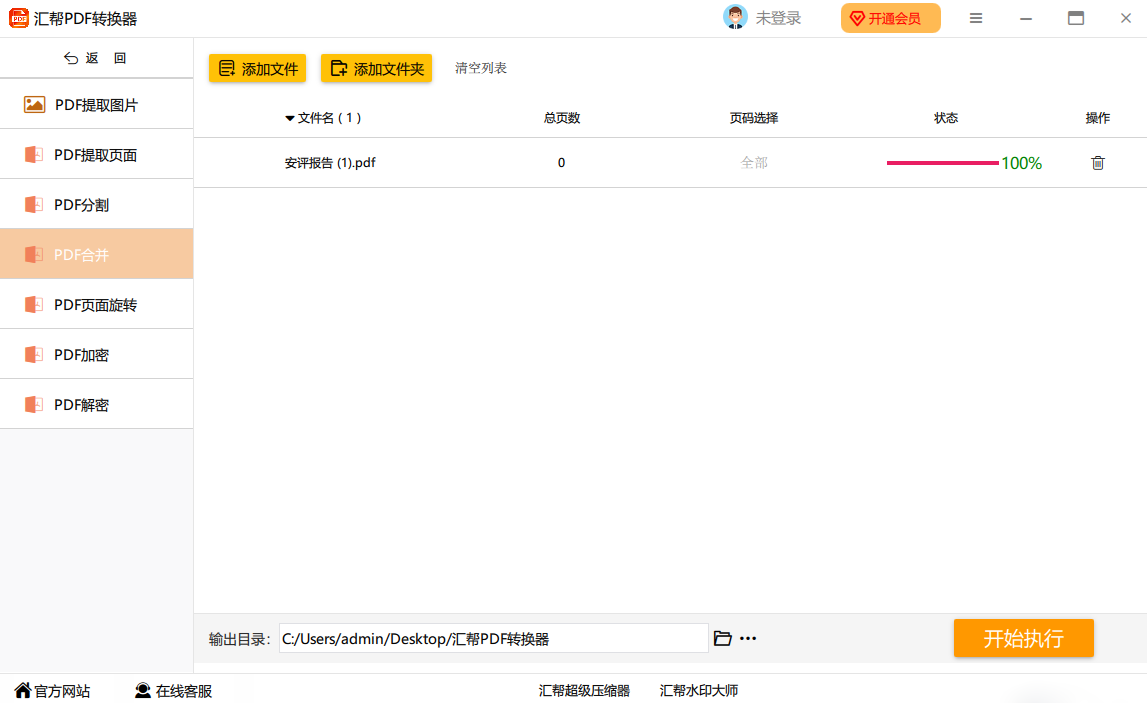Delete 安评报告 (1).pdf with trash icon
Screen dimensions: 1147x703
1097,163
